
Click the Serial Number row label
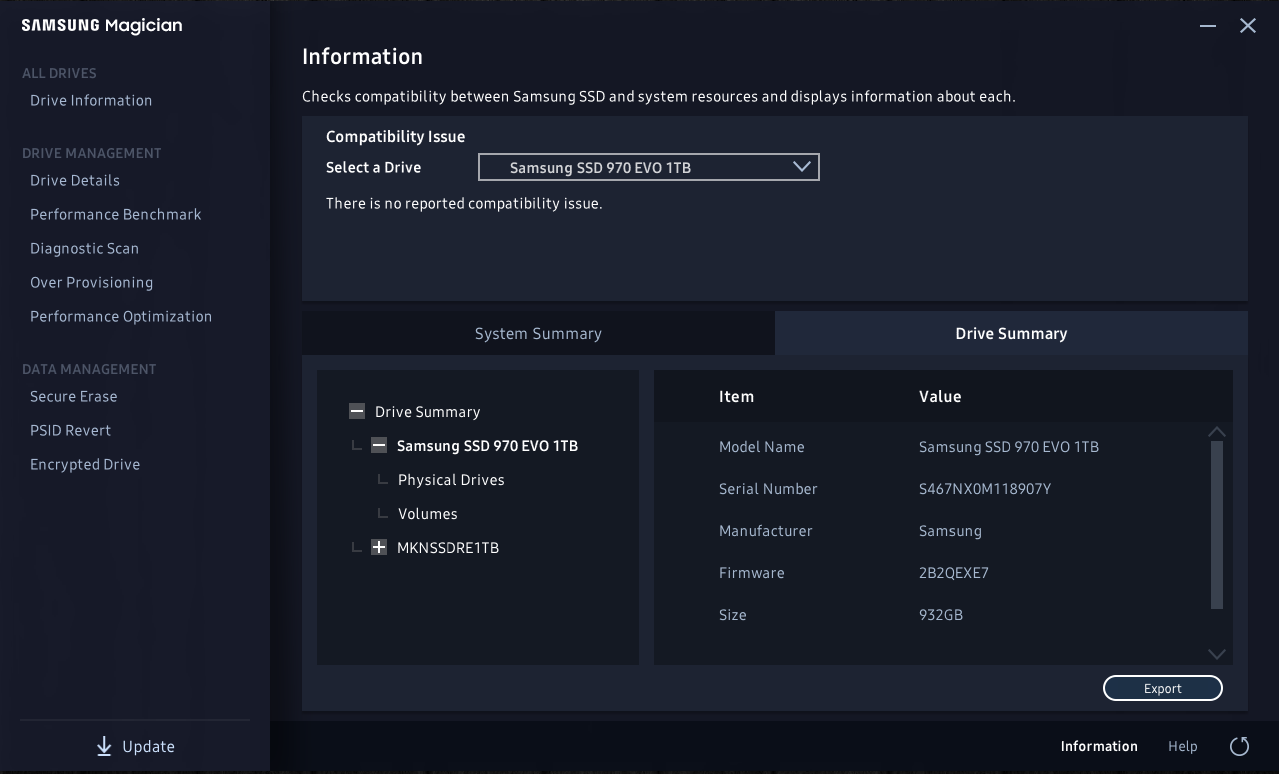768,489
